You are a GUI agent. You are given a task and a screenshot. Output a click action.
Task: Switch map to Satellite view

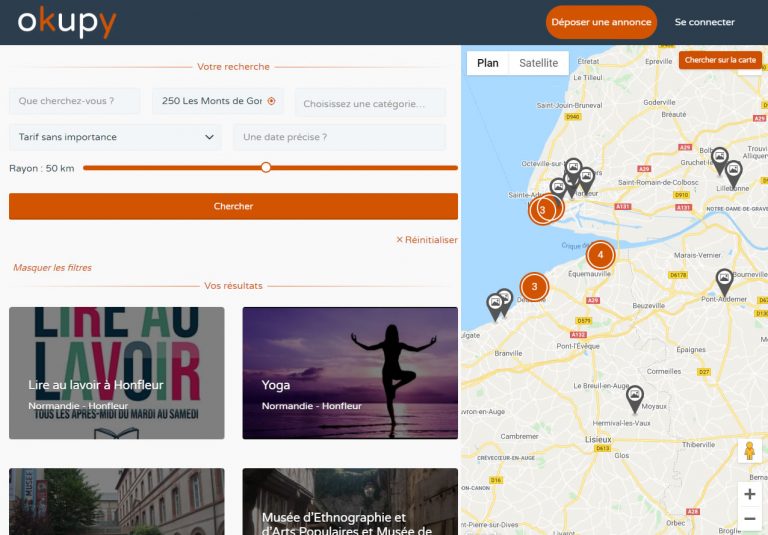[538, 63]
